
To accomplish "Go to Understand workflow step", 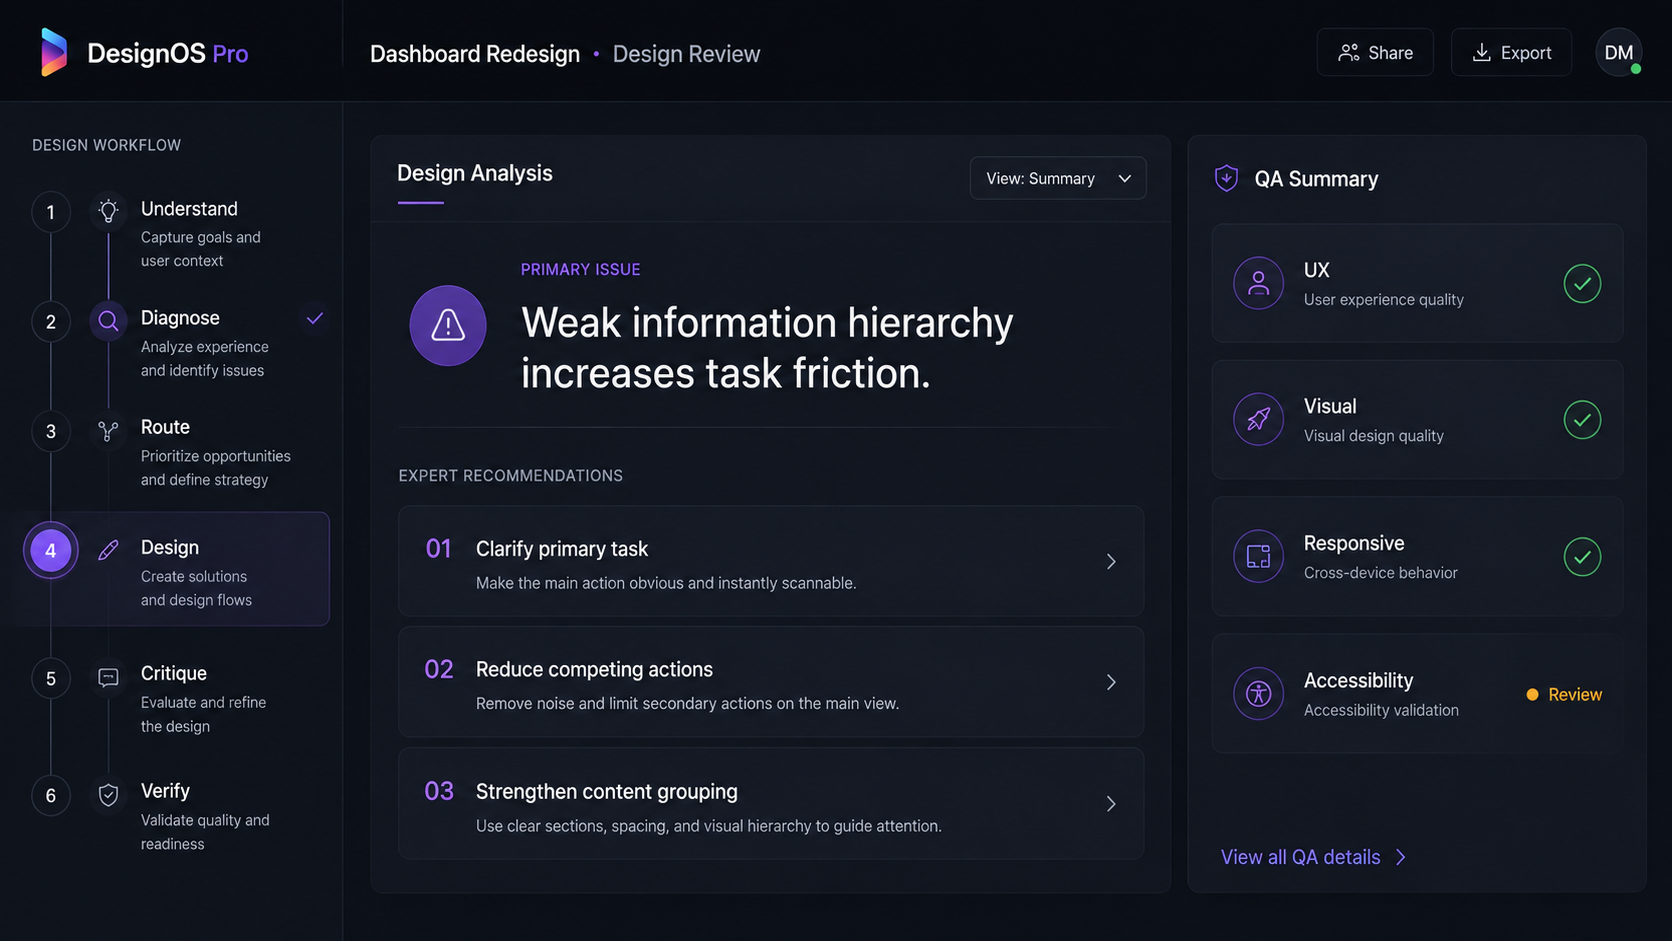I will [x=189, y=209].
